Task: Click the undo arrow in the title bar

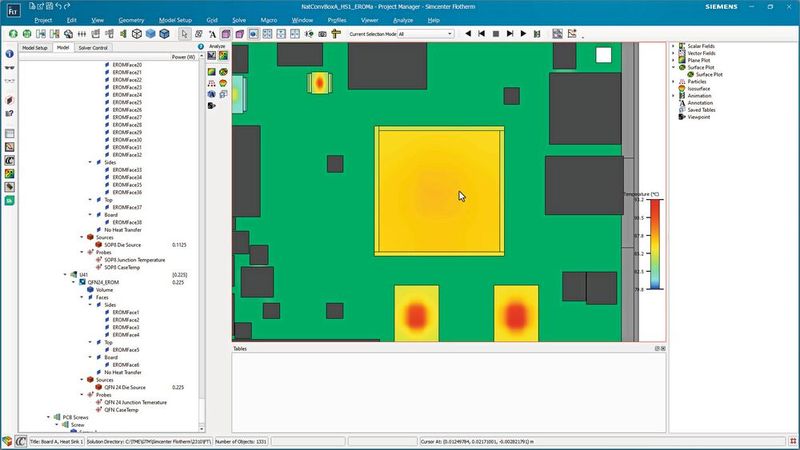Action: tap(58, 6)
